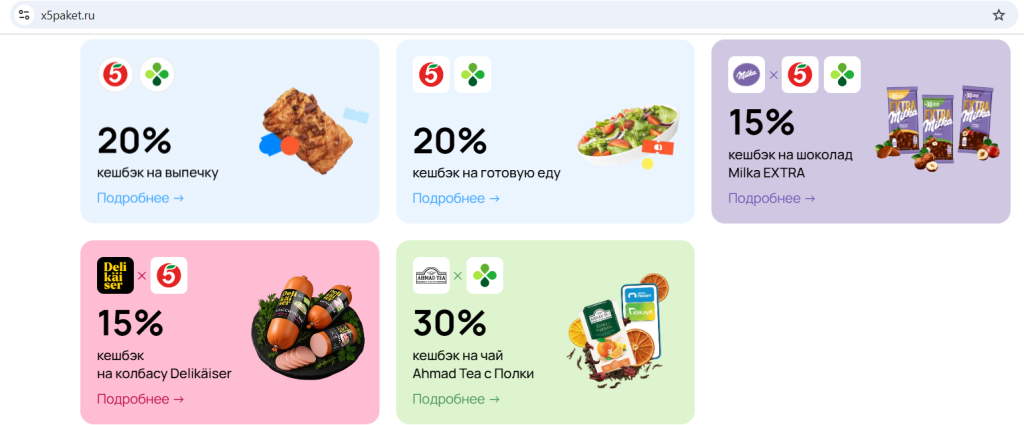
Task: Click Perekrestok clover logo on bakery cashback card
Action: (x=157, y=74)
